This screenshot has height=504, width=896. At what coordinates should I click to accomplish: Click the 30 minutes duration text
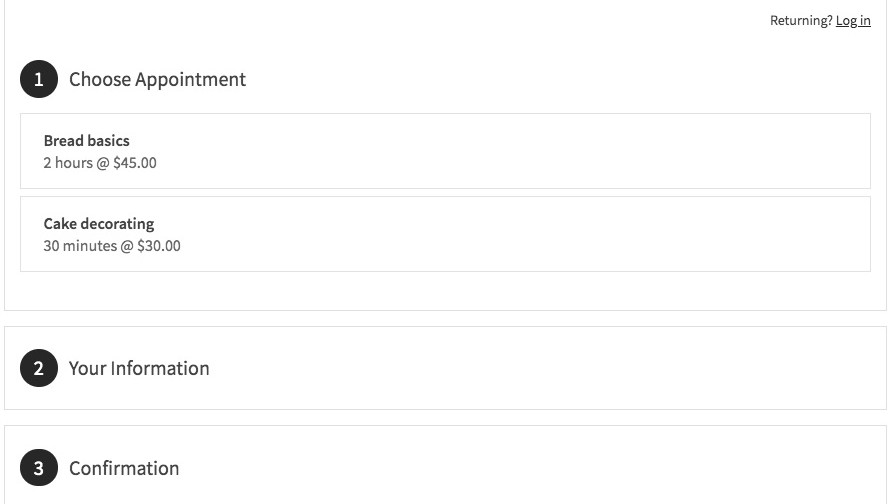point(80,246)
